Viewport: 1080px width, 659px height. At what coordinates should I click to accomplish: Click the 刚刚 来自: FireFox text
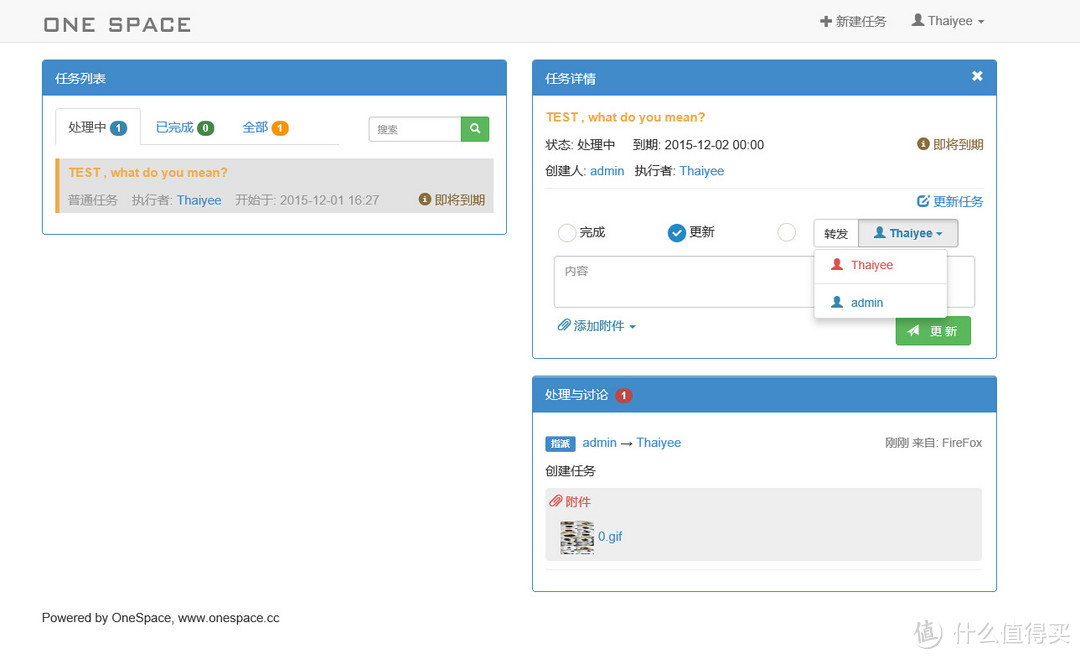pyautogui.click(x=933, y=443)
